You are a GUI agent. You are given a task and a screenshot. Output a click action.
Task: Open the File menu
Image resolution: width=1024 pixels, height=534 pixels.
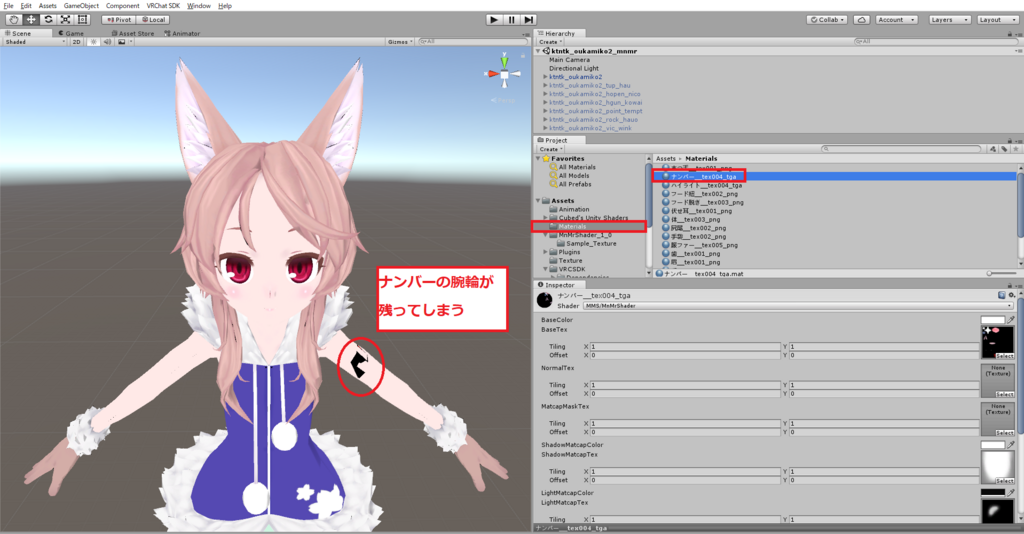[8, 5]
